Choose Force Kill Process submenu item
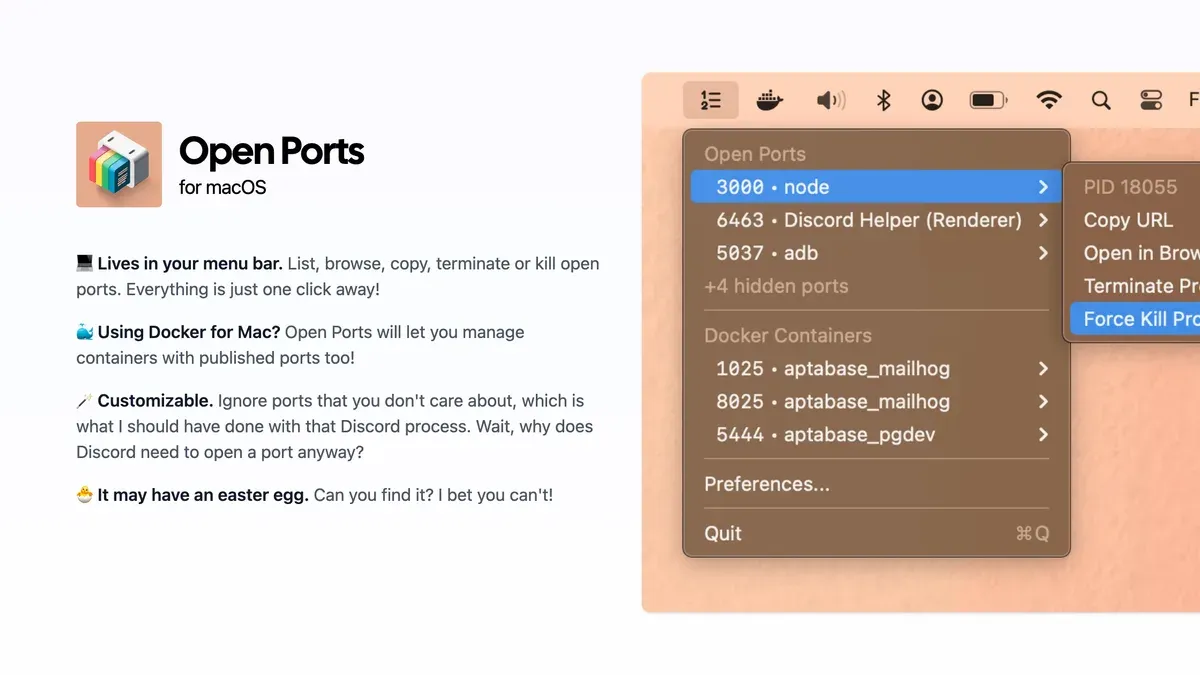 click(x=1135, y=319)
